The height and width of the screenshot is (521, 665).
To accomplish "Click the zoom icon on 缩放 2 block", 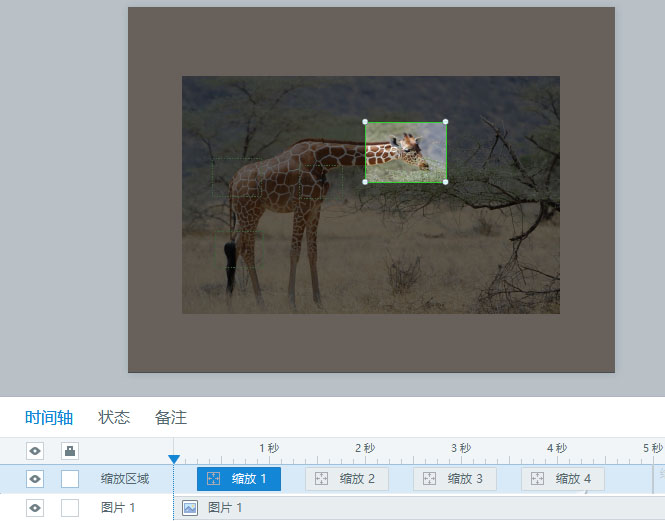I will [321, 479].
